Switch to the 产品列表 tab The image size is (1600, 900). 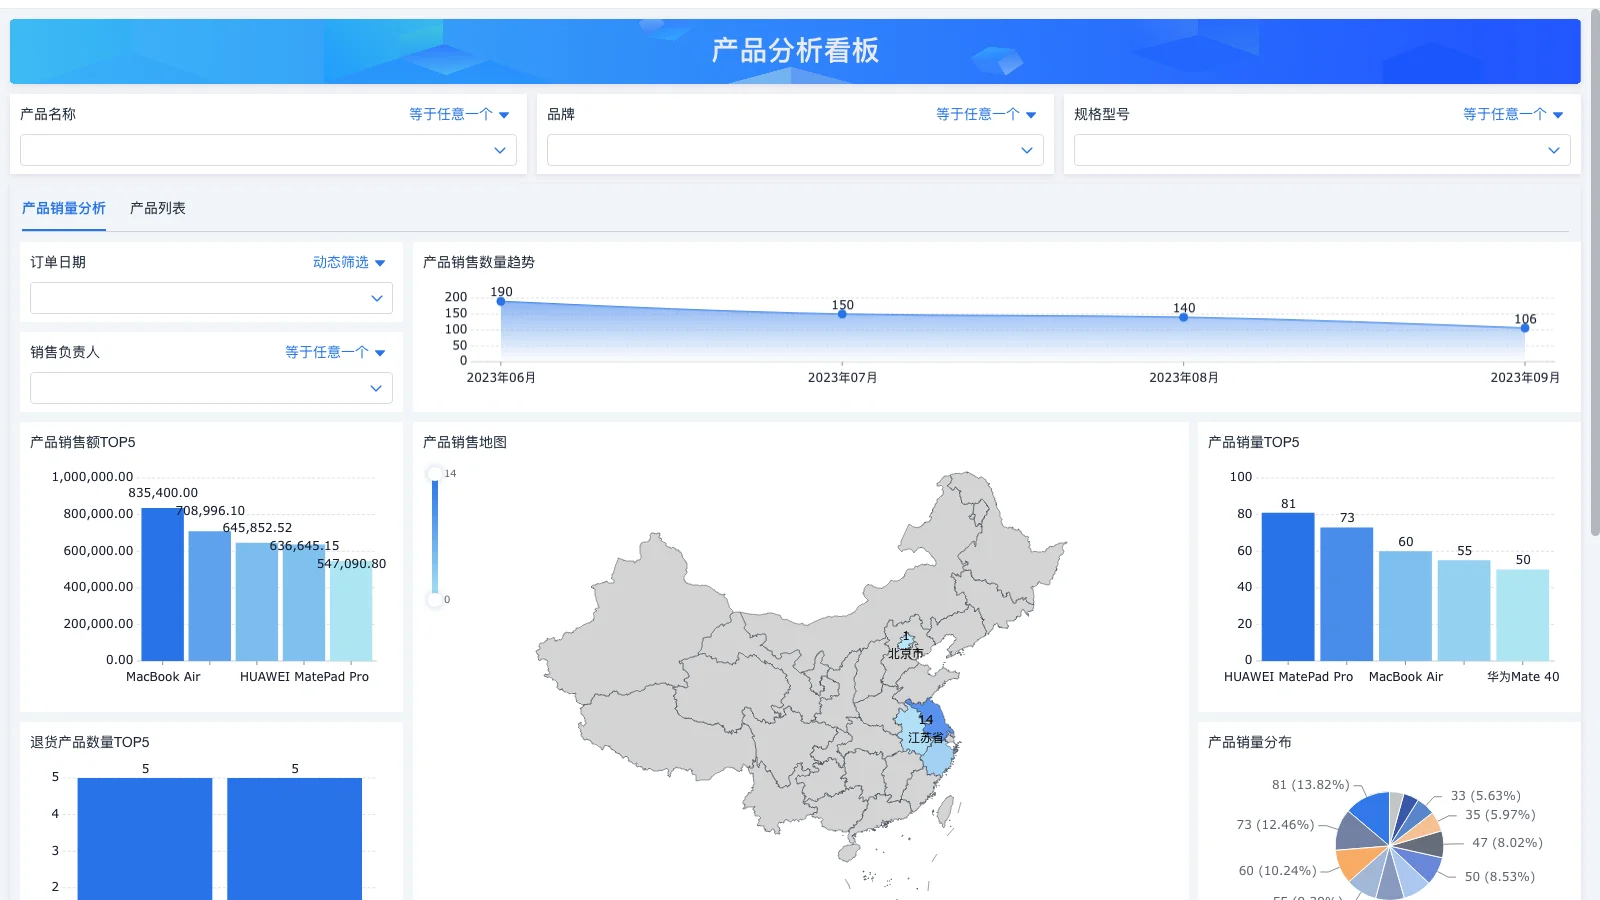tap(157, 208)
